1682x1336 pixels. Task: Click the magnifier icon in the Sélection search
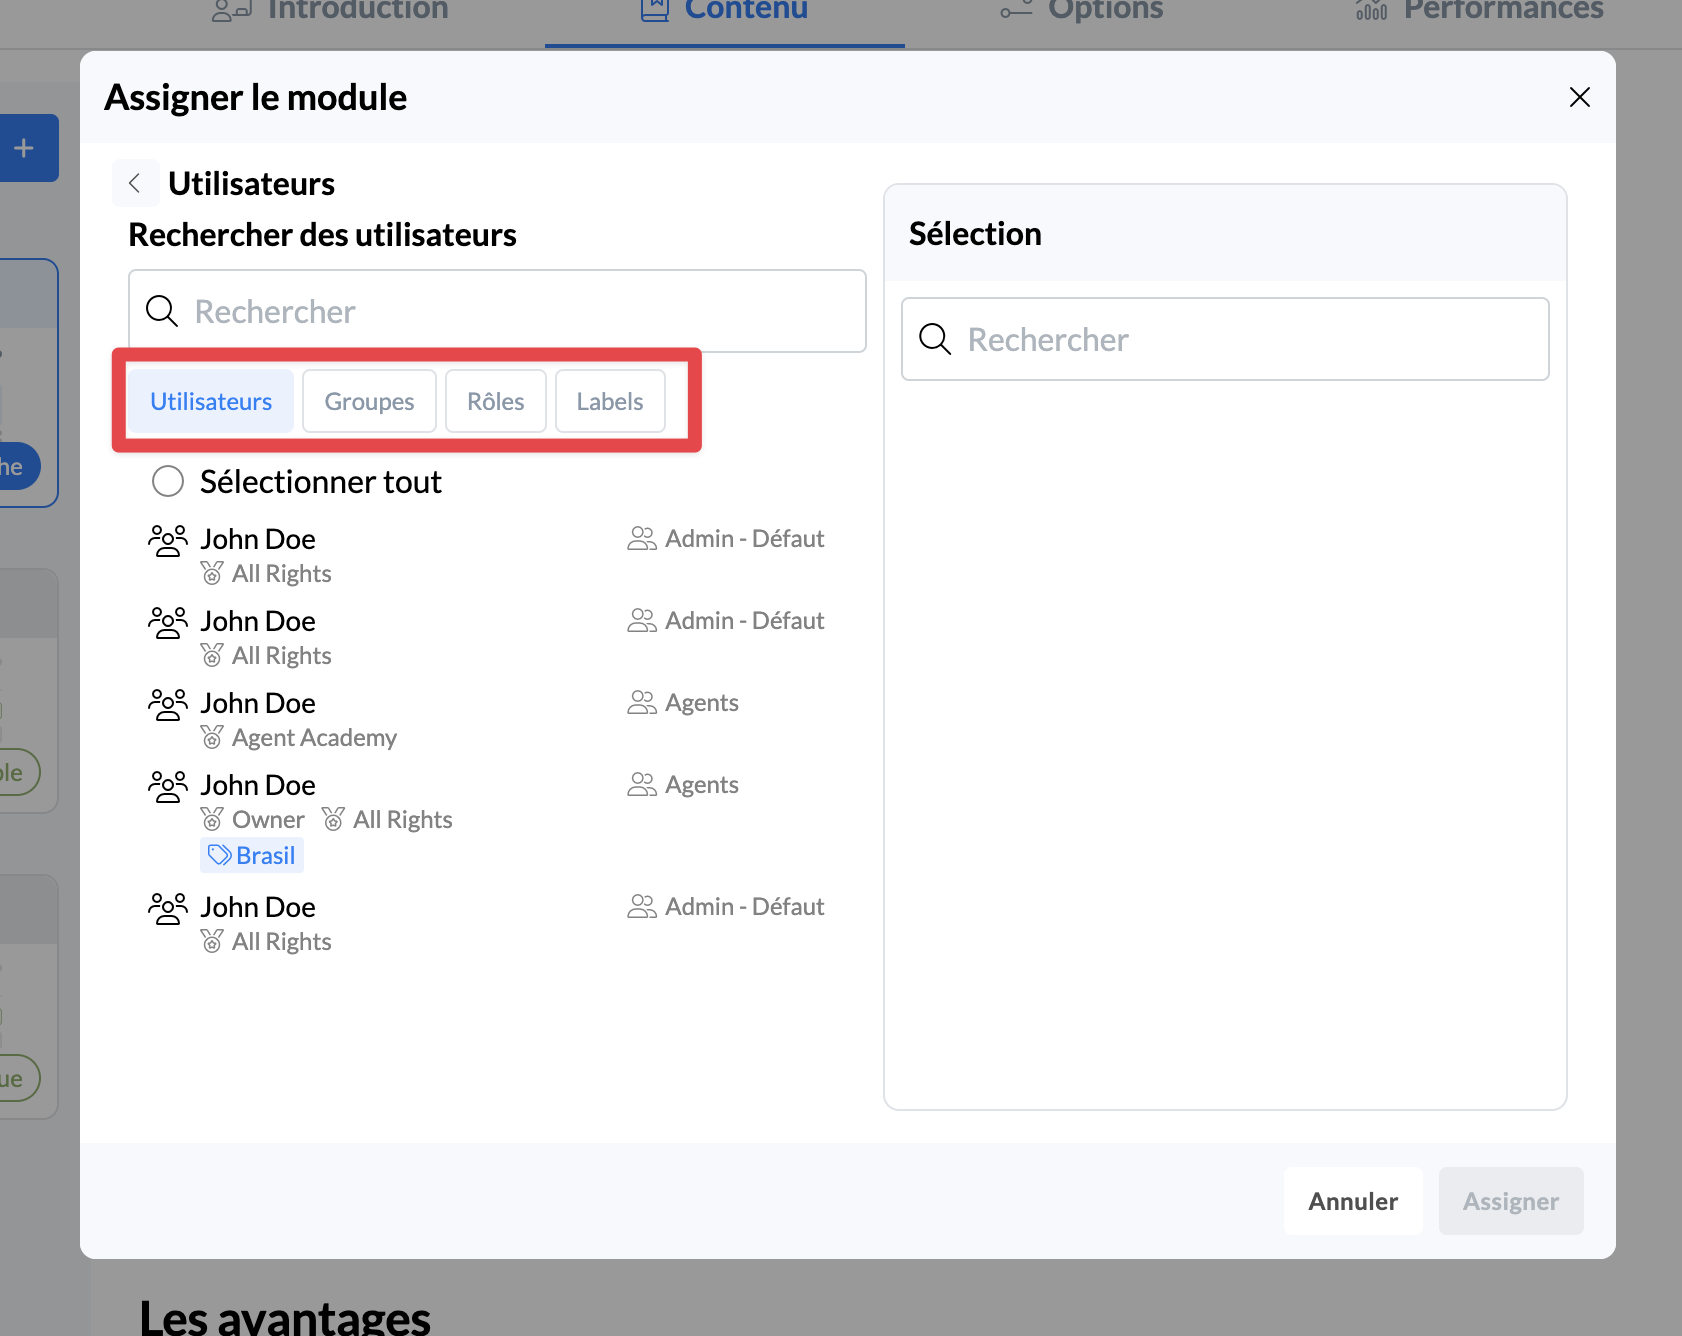[x=935, y=339]
